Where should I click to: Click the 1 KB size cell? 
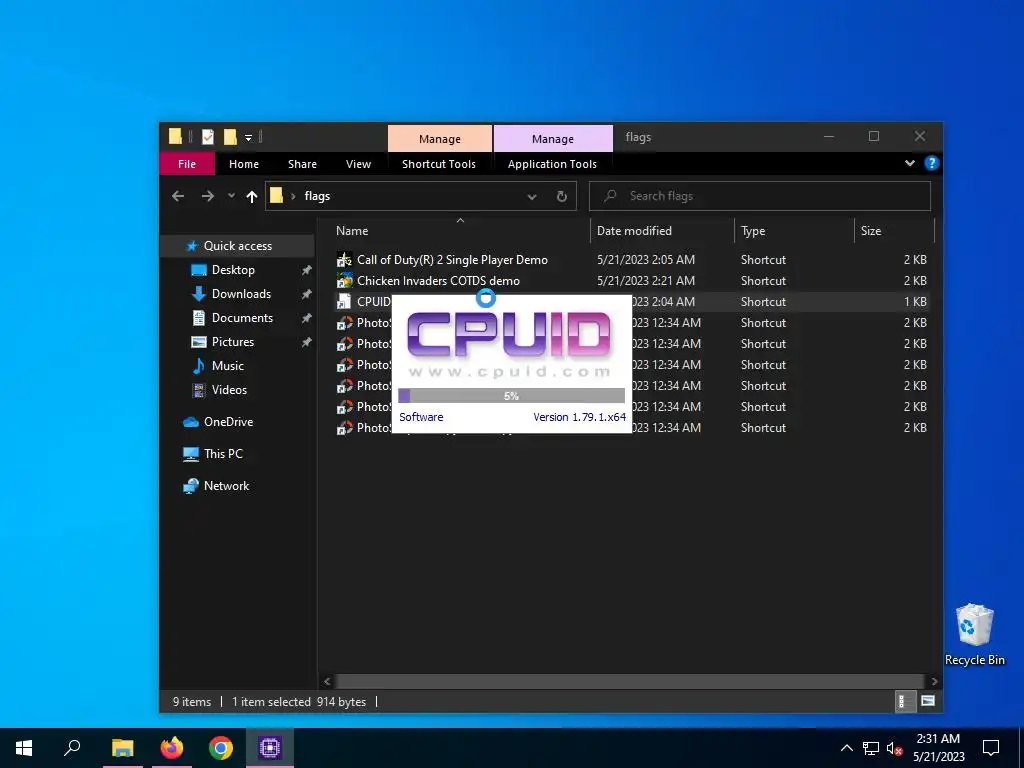point(915,302)
